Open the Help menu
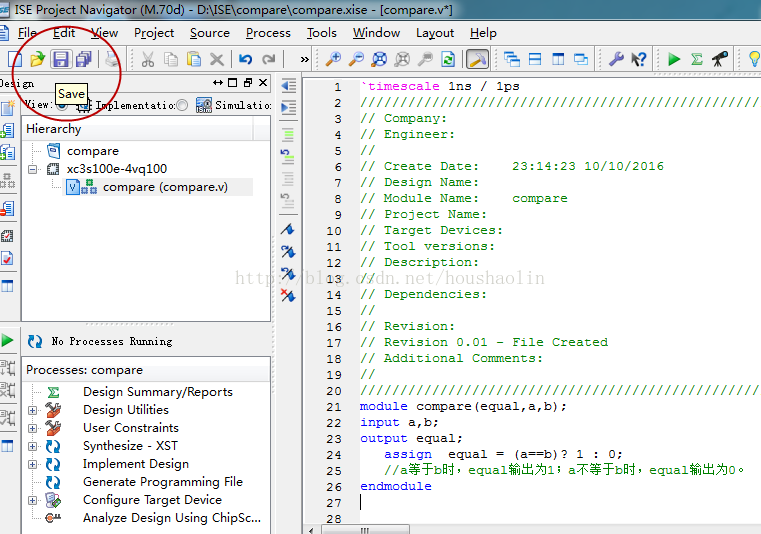This screenshot has width=761, height=534. click(483, 33)
